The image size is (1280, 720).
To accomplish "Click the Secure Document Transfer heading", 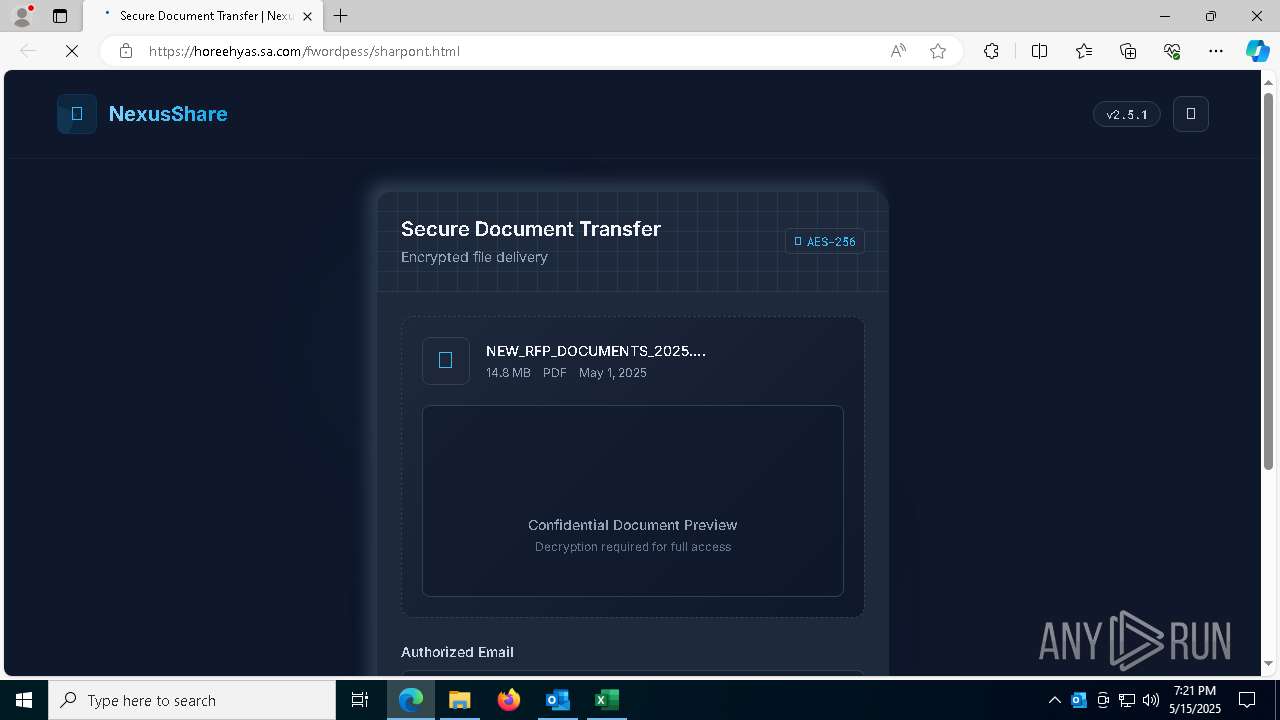I will click(531, 229).
